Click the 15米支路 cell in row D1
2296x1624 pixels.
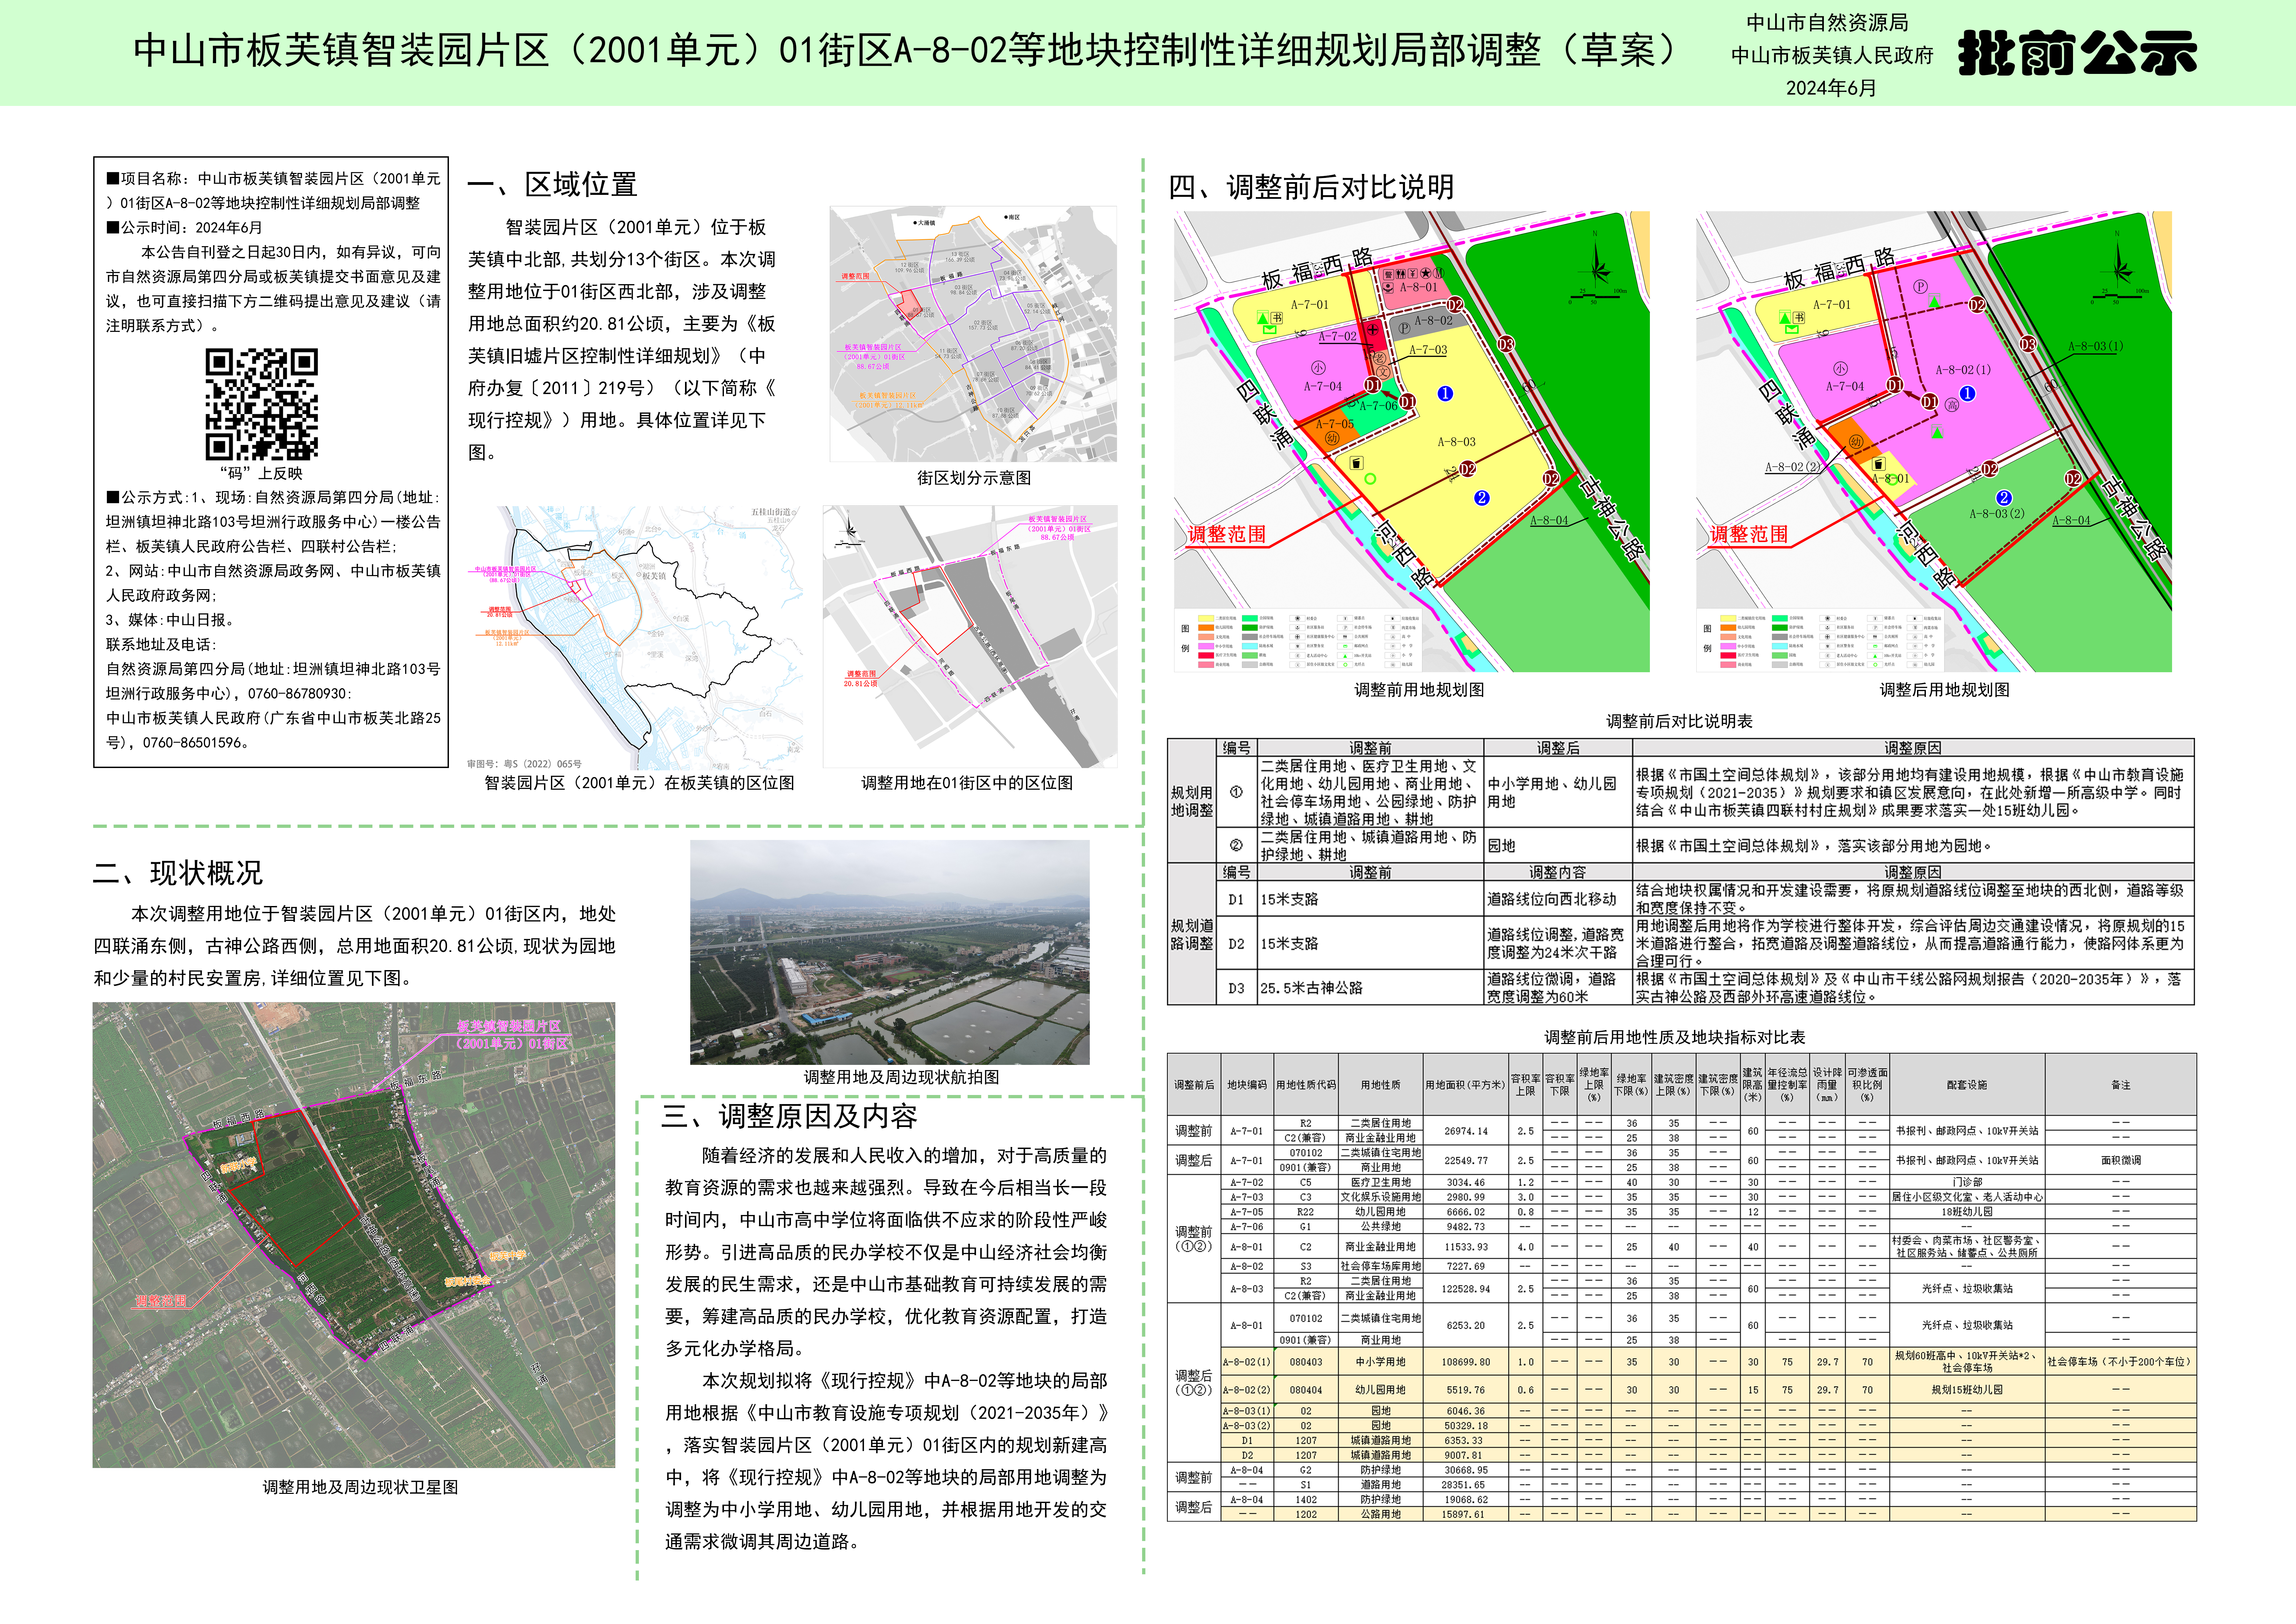[x=1370, y=899]
